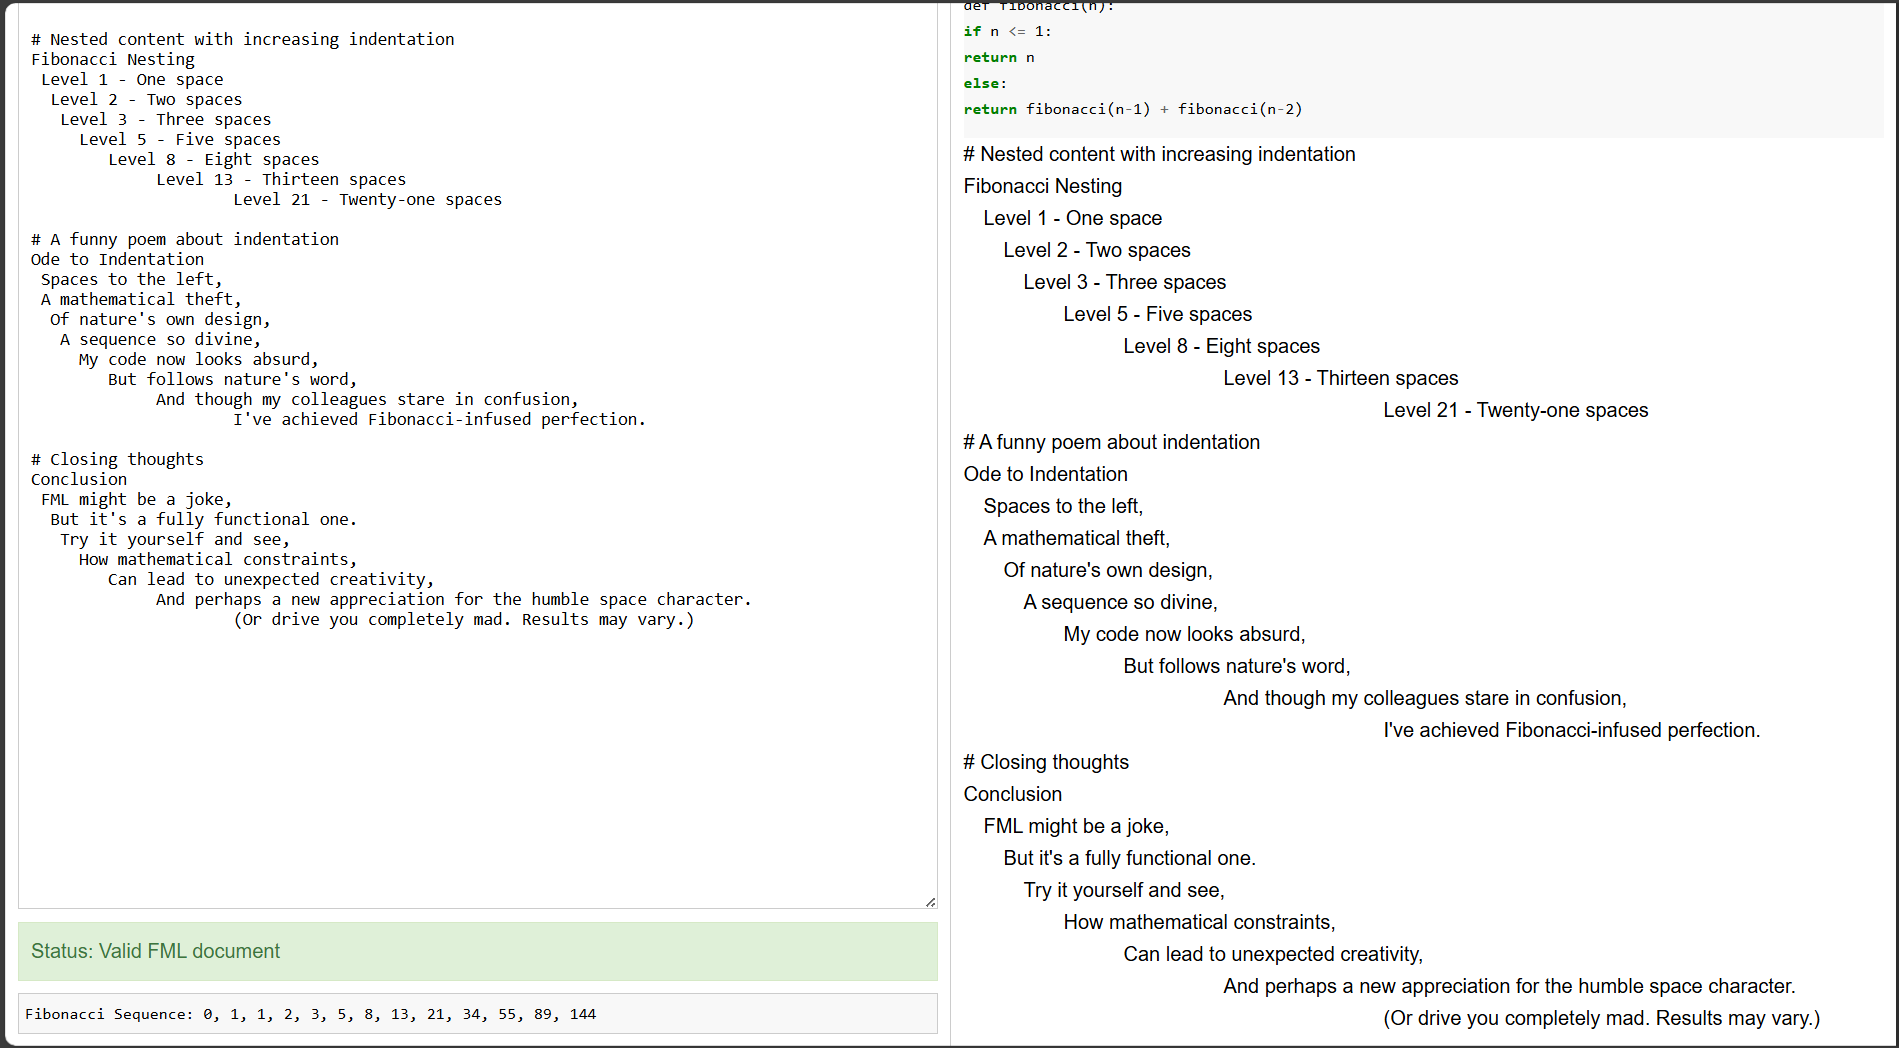Click editor line 'My code now looks absurd,'
This screenshot has width=1899, height=1048.
199,360
